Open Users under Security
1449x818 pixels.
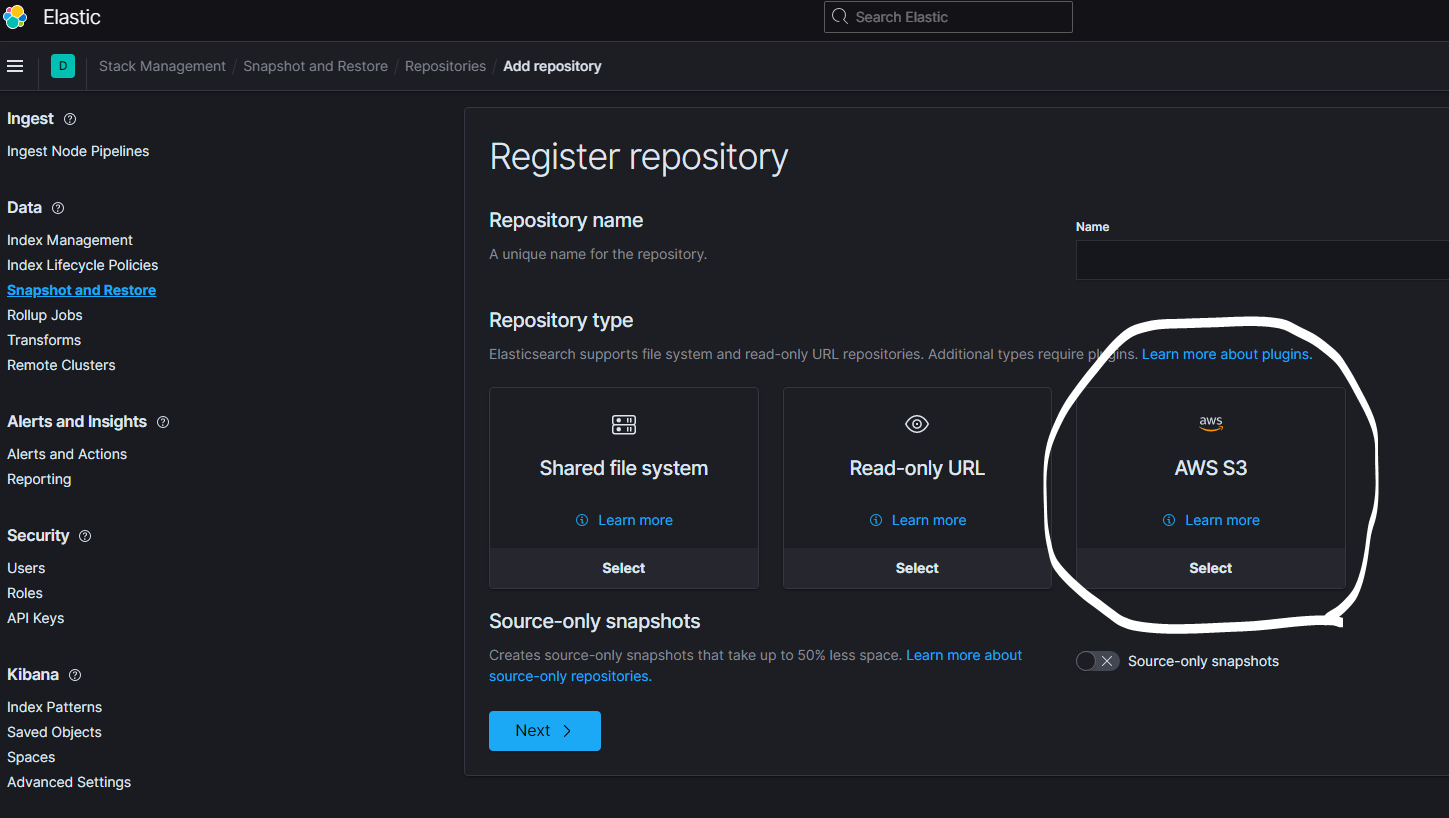(x=26, y=568)
